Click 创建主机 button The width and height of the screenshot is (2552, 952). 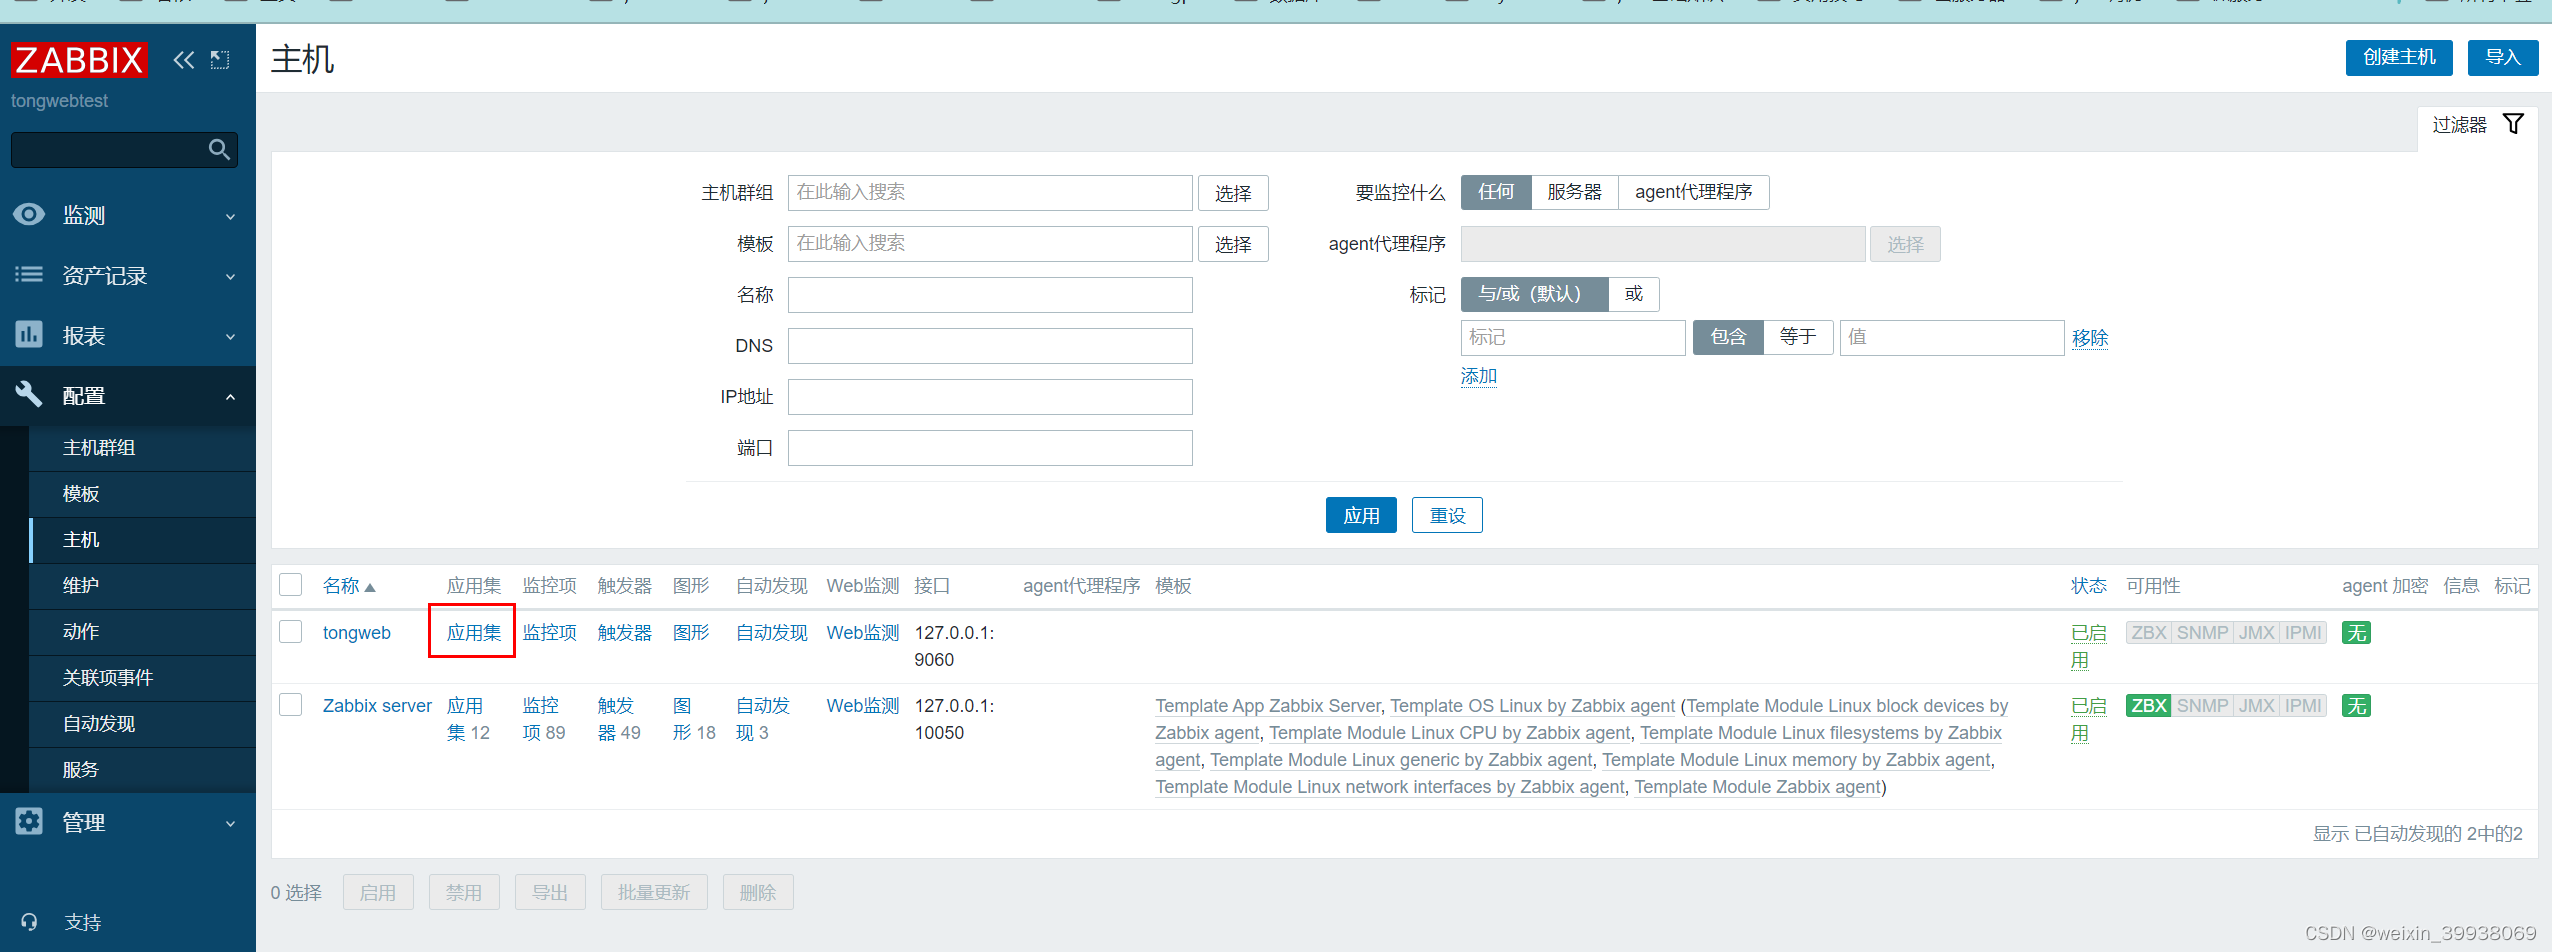click(2399, 57)
